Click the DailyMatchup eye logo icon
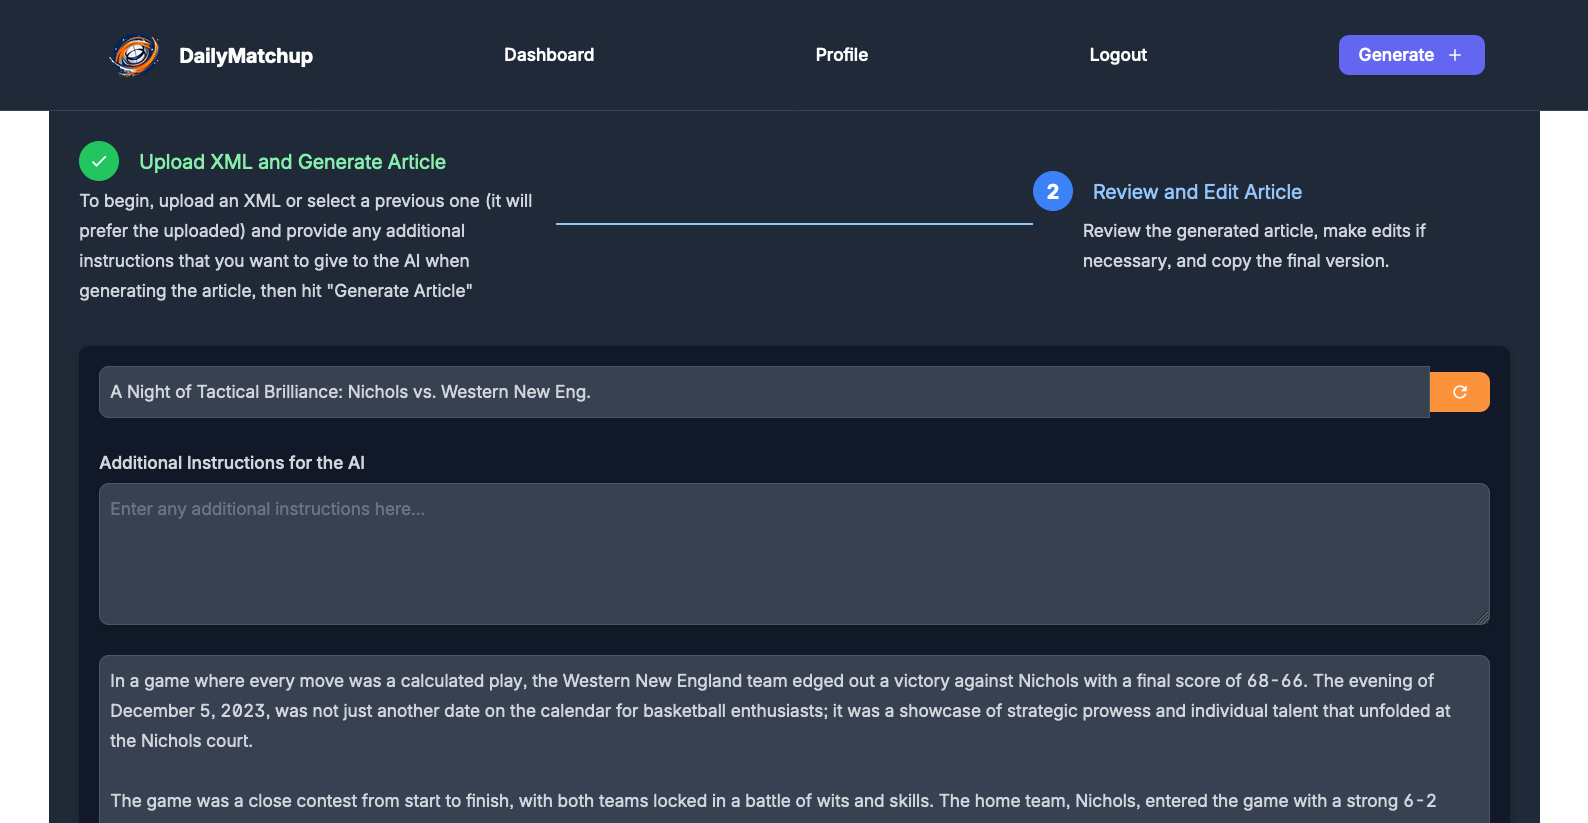1588x823 pixels. [x=134, y=55]
